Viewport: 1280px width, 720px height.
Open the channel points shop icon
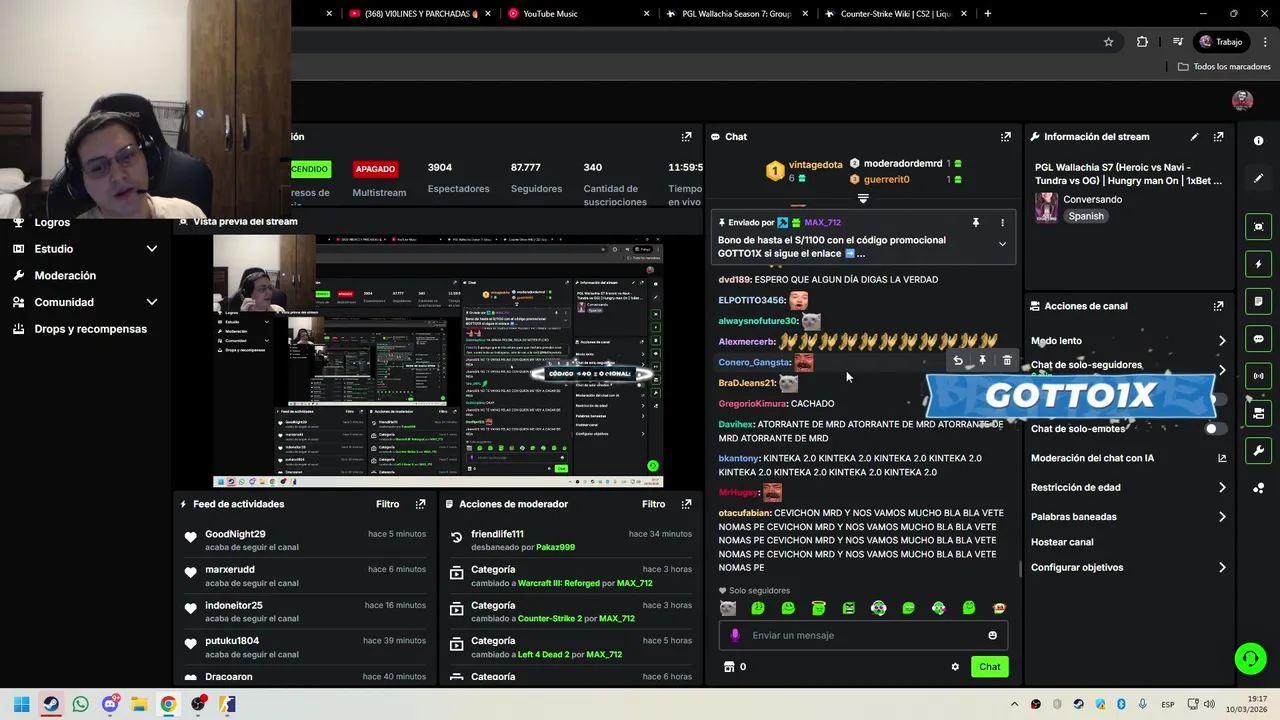(x=729, y=667)
